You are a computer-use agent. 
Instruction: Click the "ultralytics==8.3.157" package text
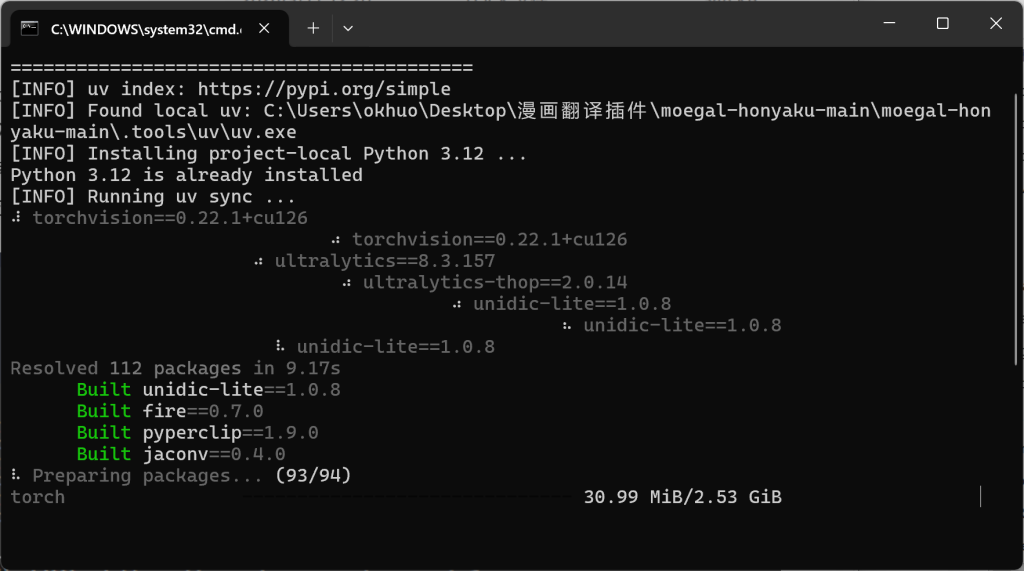[x=385, y=261]
